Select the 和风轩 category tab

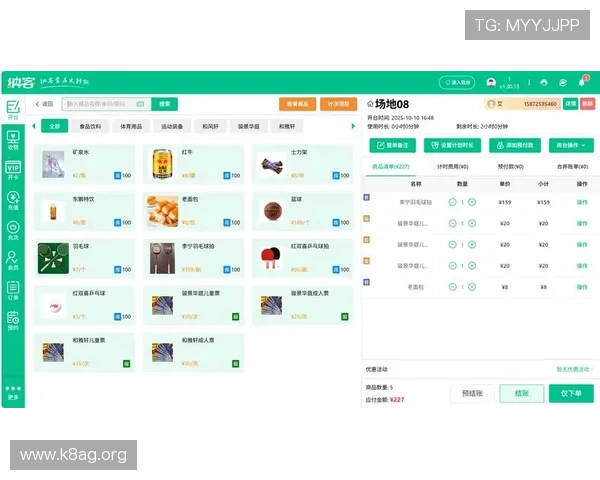tap(210, 126)
